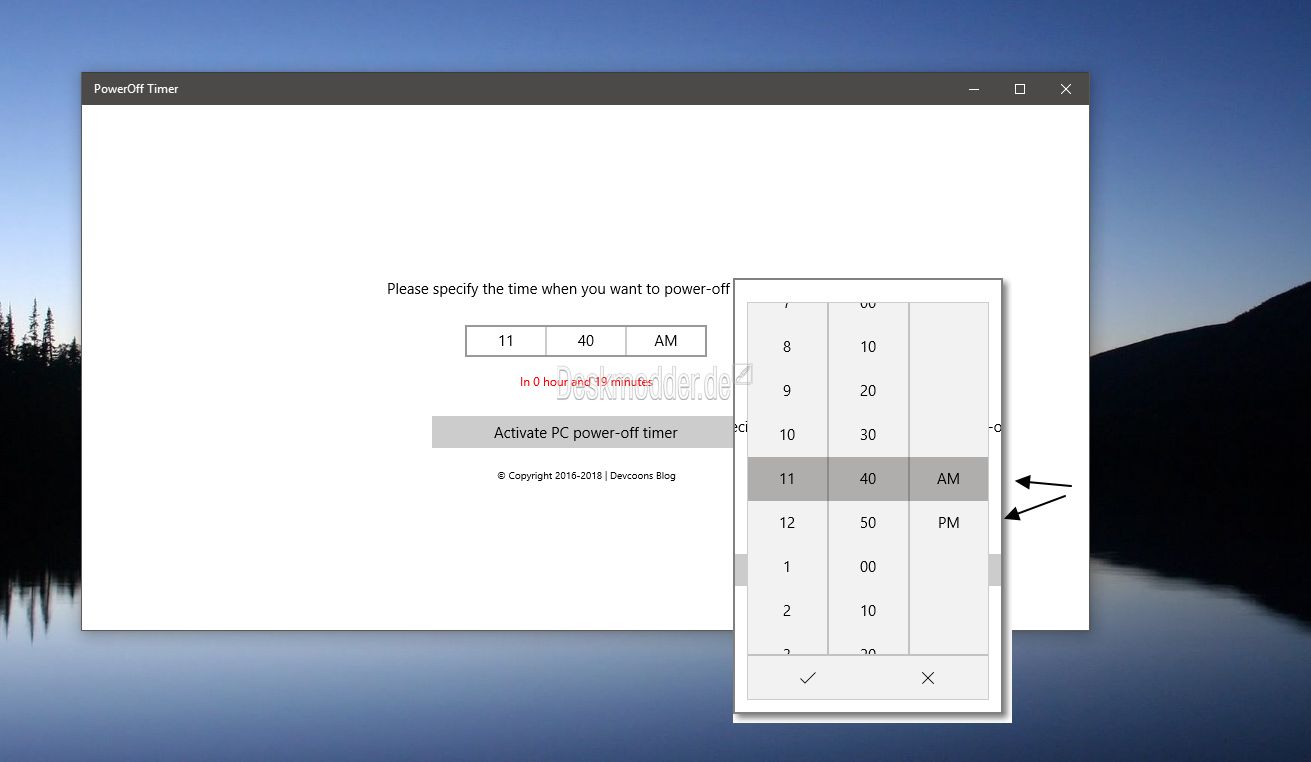
Task: Select hour 1 in the hour column
Action: pos(787,567)
